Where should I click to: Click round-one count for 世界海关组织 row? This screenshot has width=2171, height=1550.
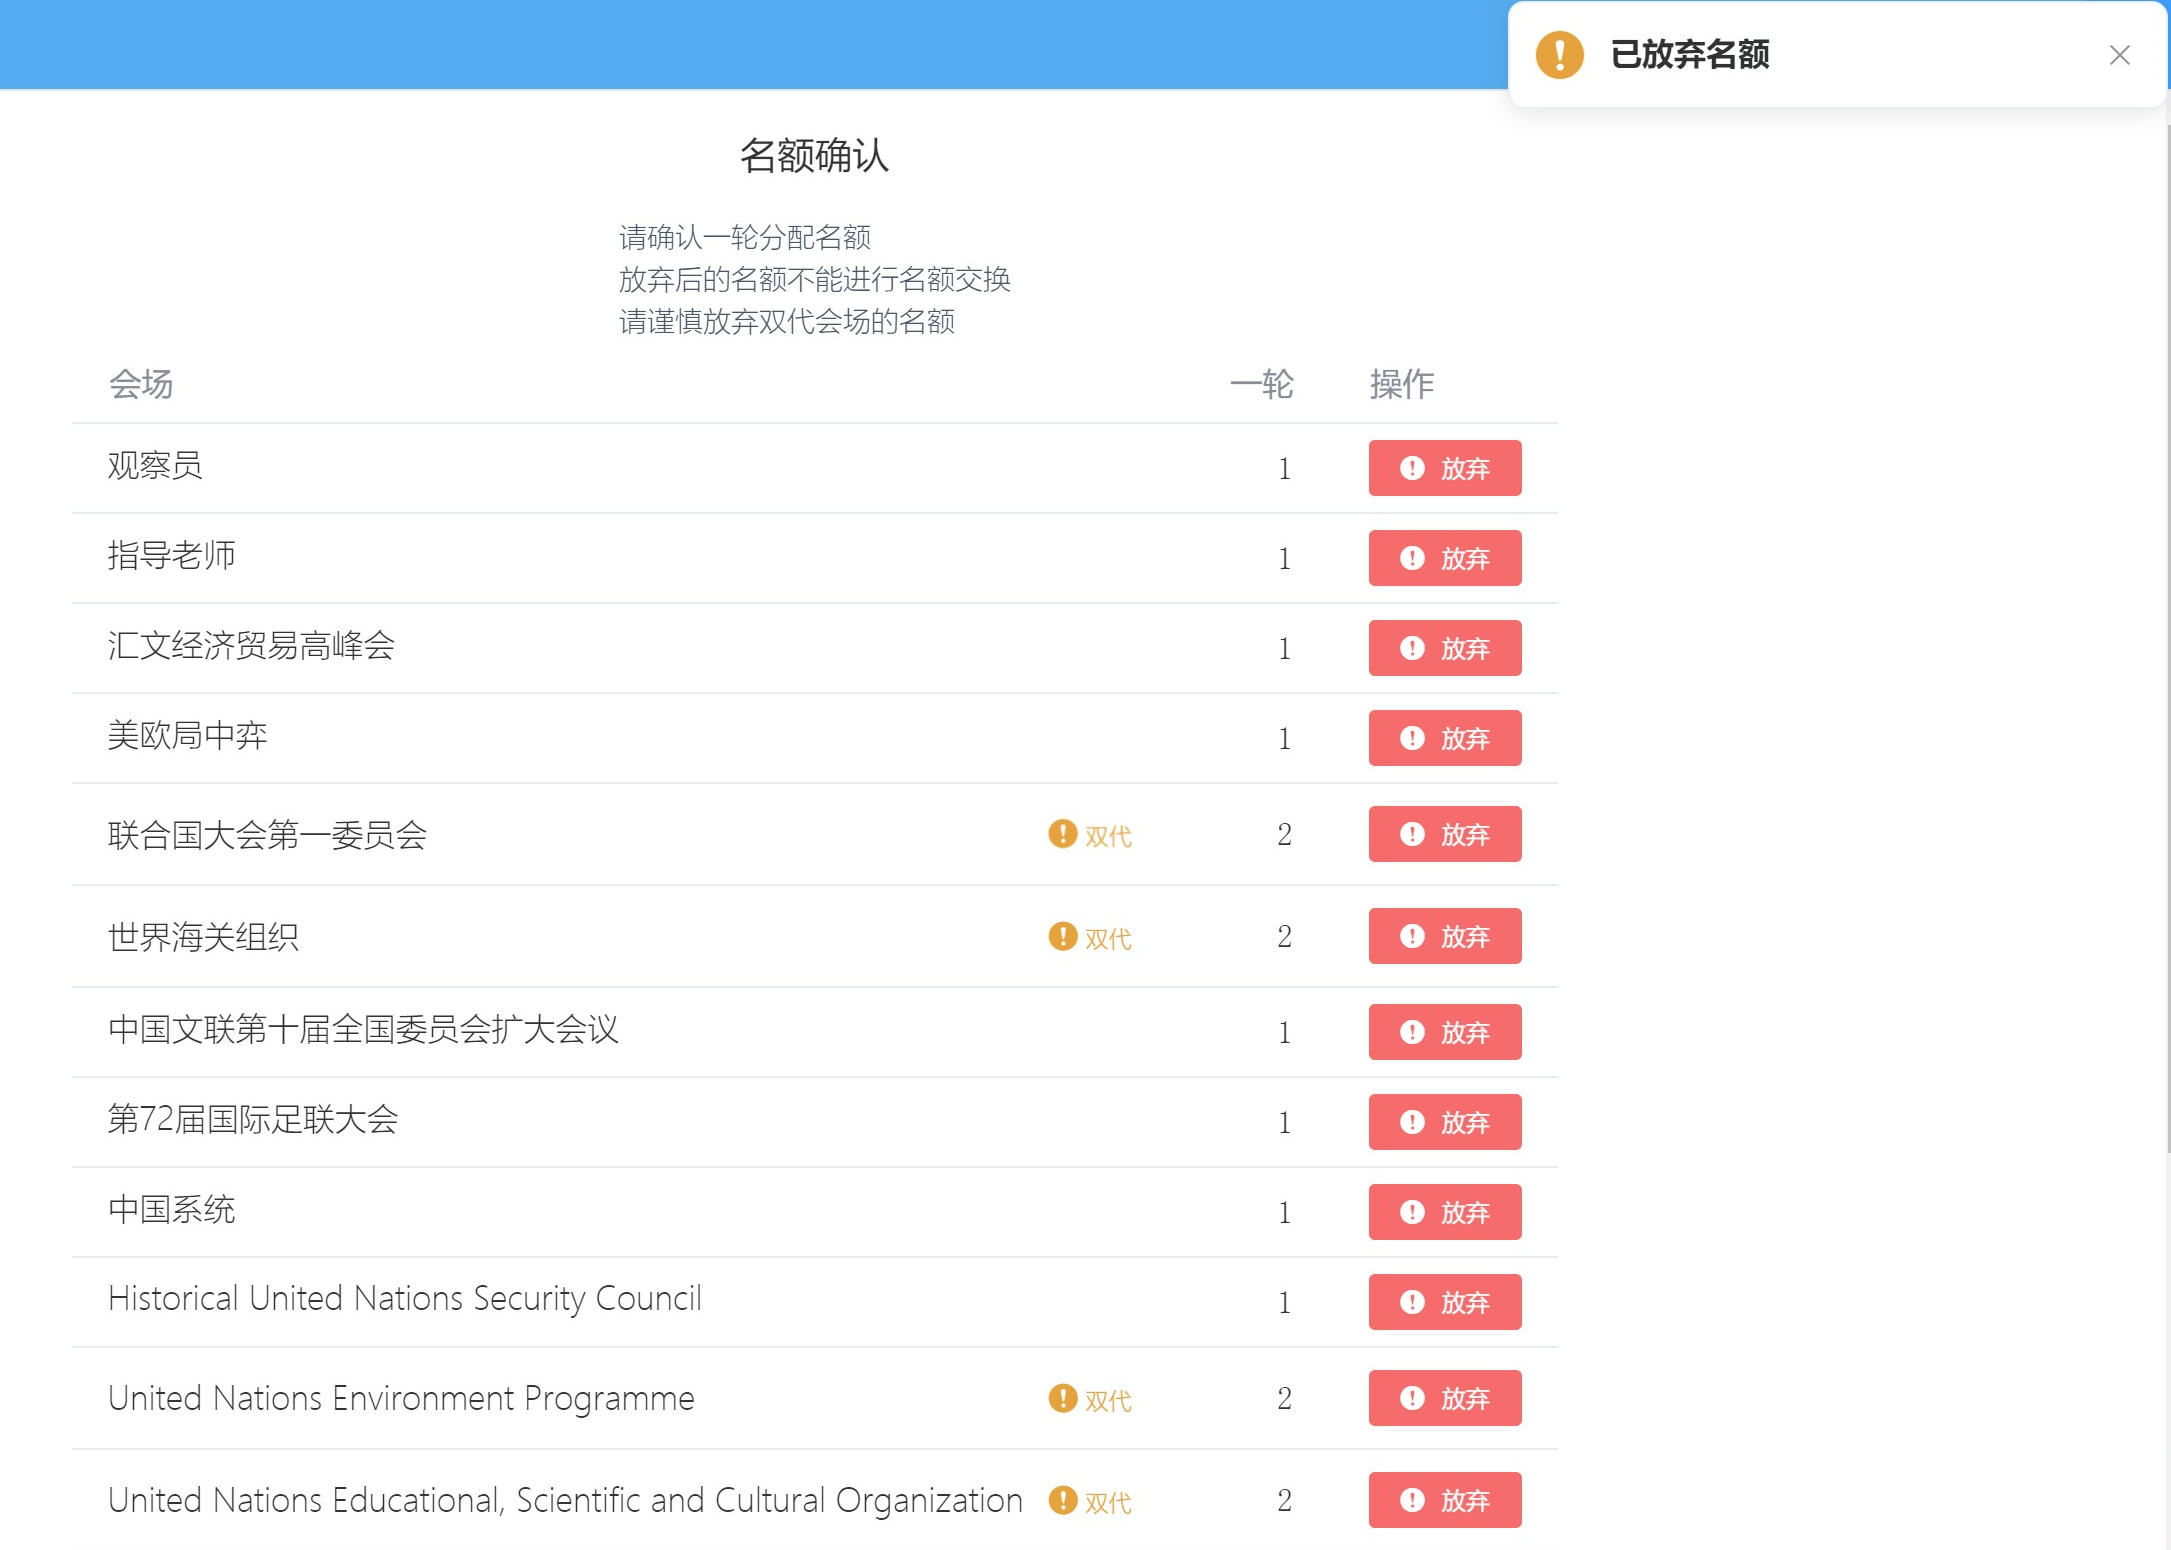pyautogui.click(x=1284, y=936)
